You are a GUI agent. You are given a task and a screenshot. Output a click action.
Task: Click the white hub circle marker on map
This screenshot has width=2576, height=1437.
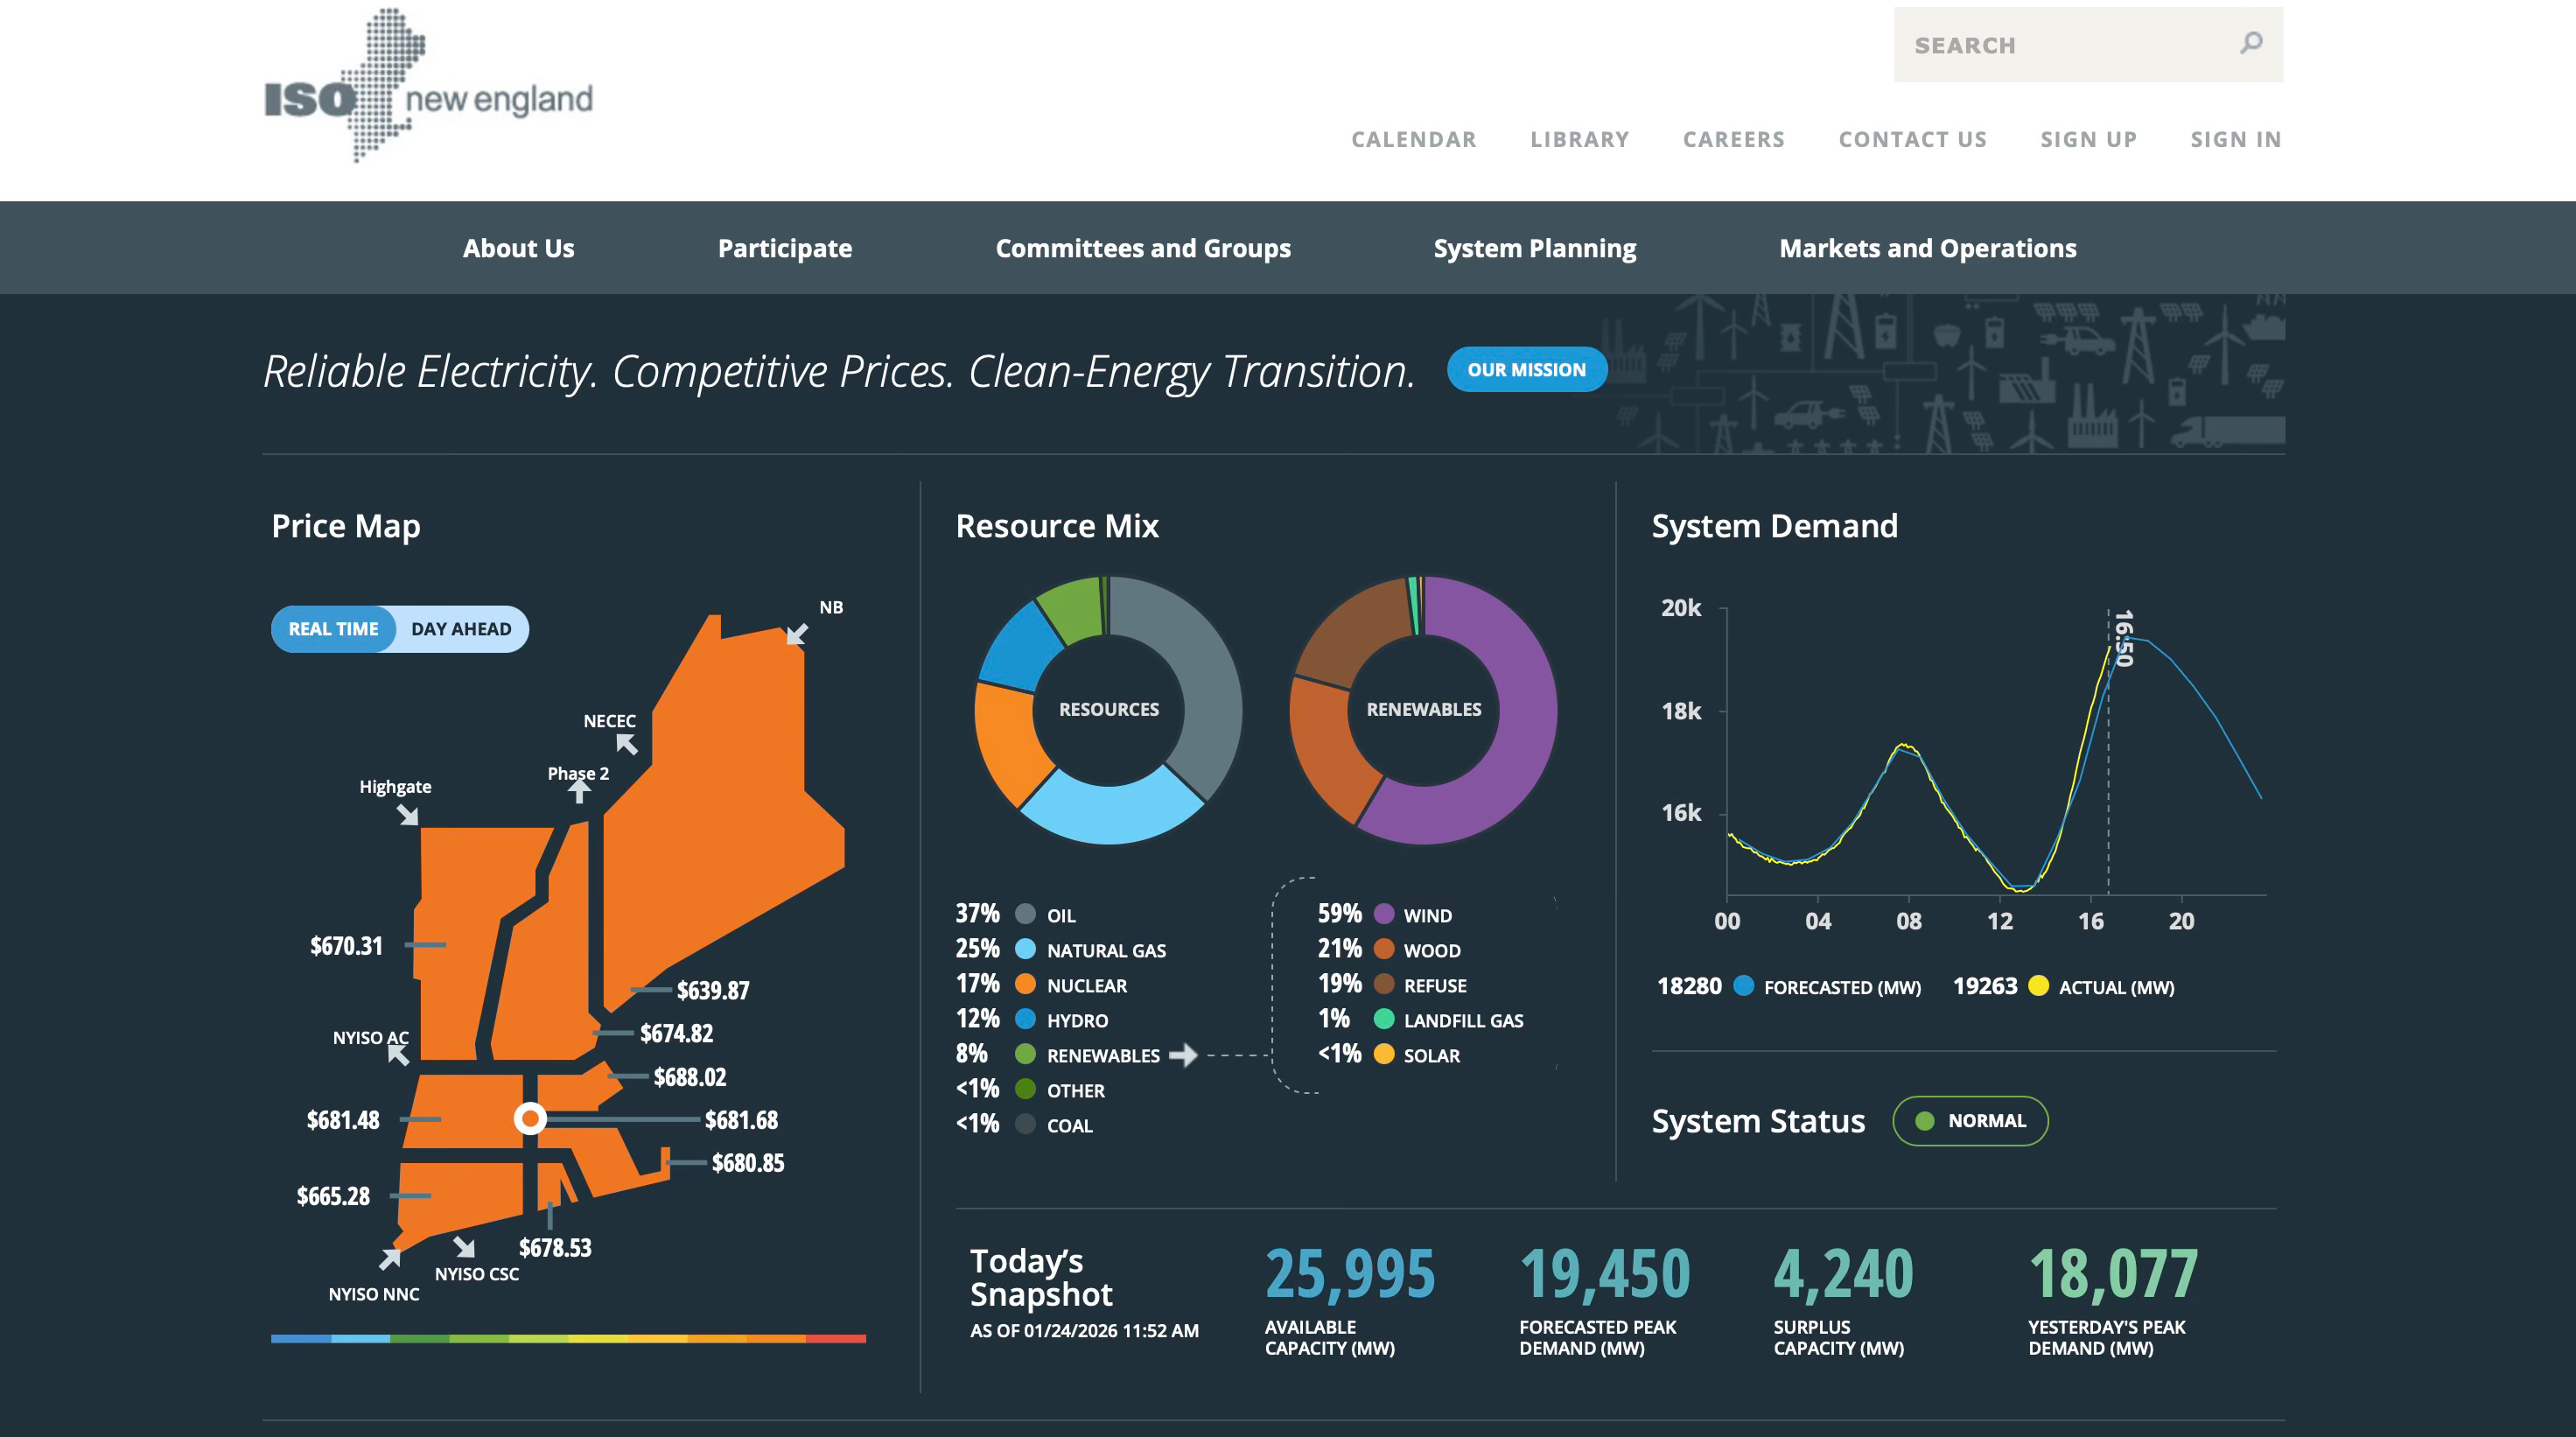pos(530,1118)
